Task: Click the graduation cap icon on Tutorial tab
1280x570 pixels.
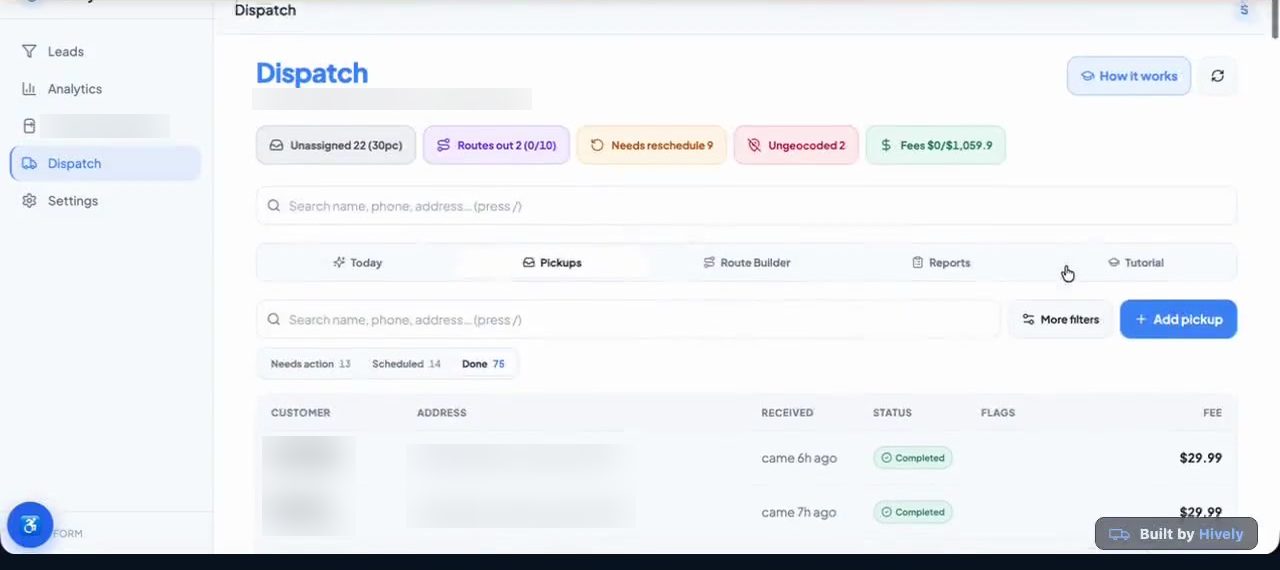Action: pos(1113,263)
